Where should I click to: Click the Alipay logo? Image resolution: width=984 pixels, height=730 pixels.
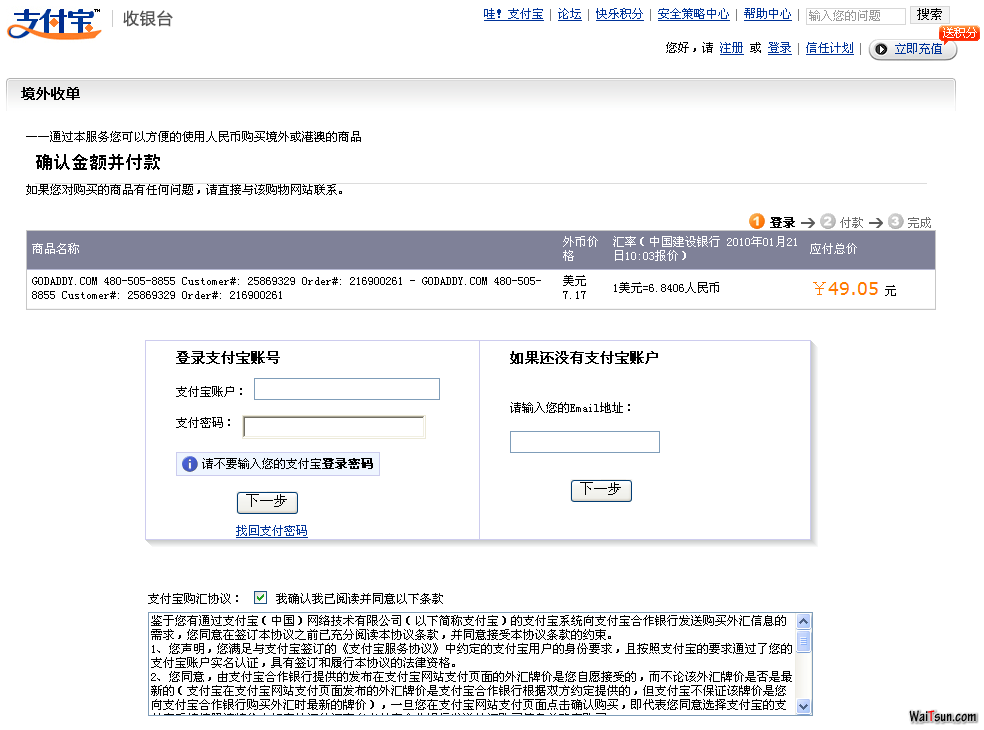[x=55, y=22]
